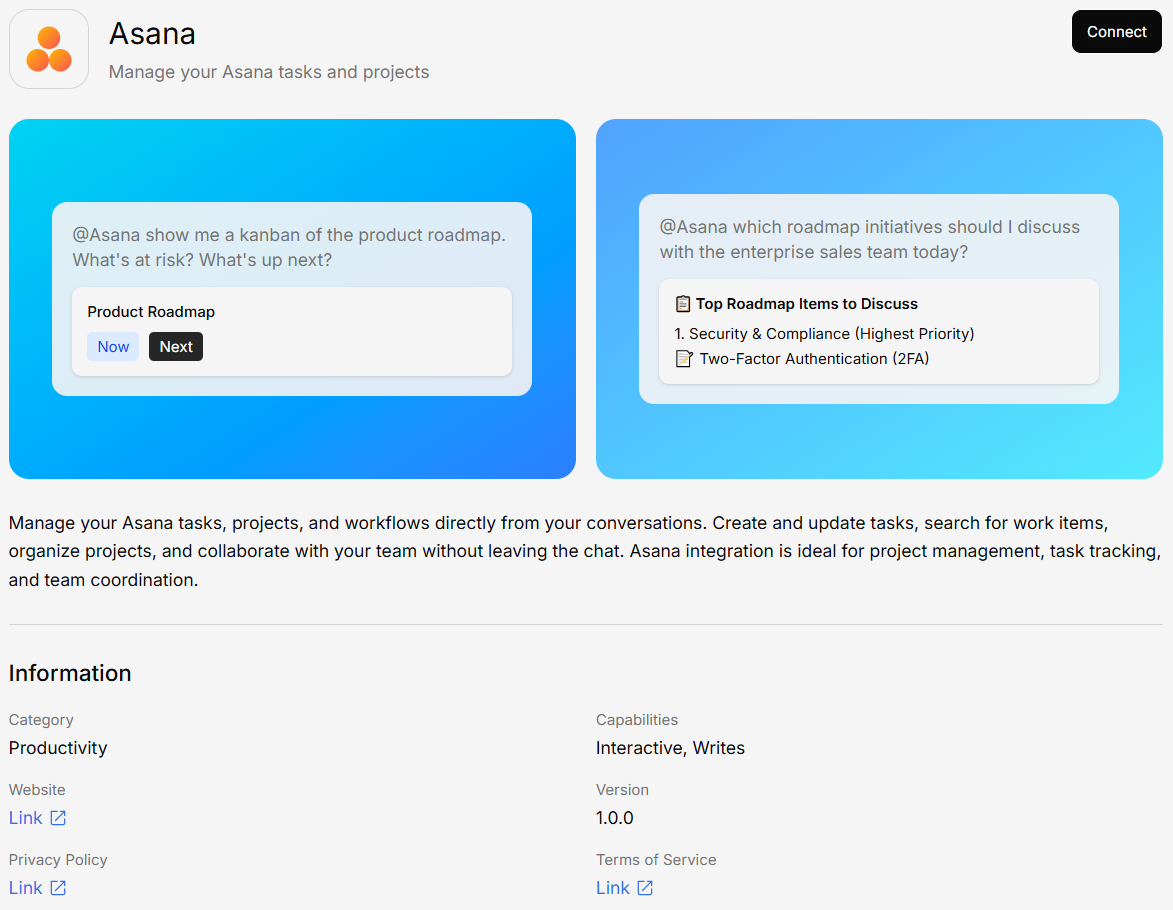Open the Website link
Screen dimensions: 1173x910
pos(26,818)
